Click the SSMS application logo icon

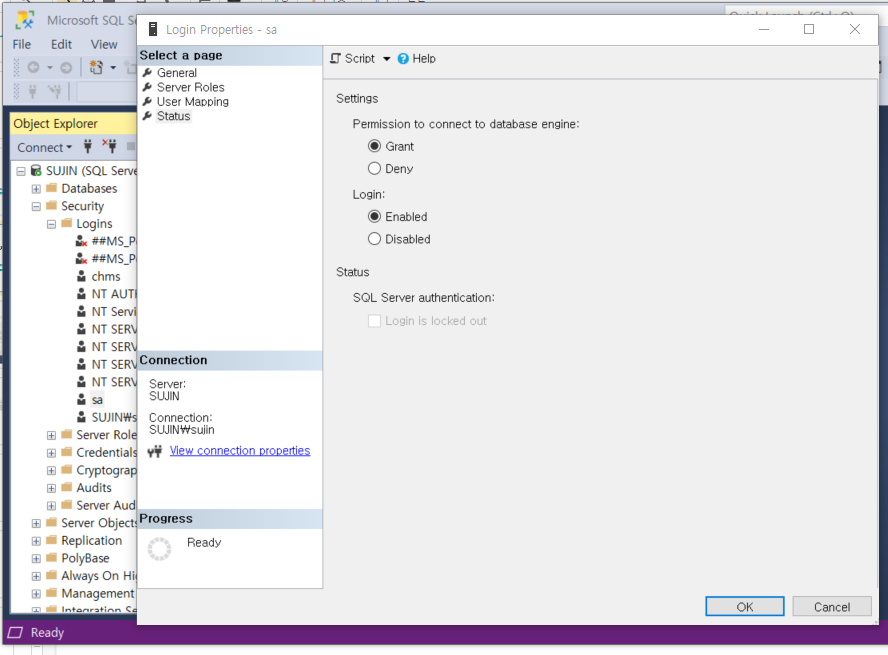[x=25, y=20]
